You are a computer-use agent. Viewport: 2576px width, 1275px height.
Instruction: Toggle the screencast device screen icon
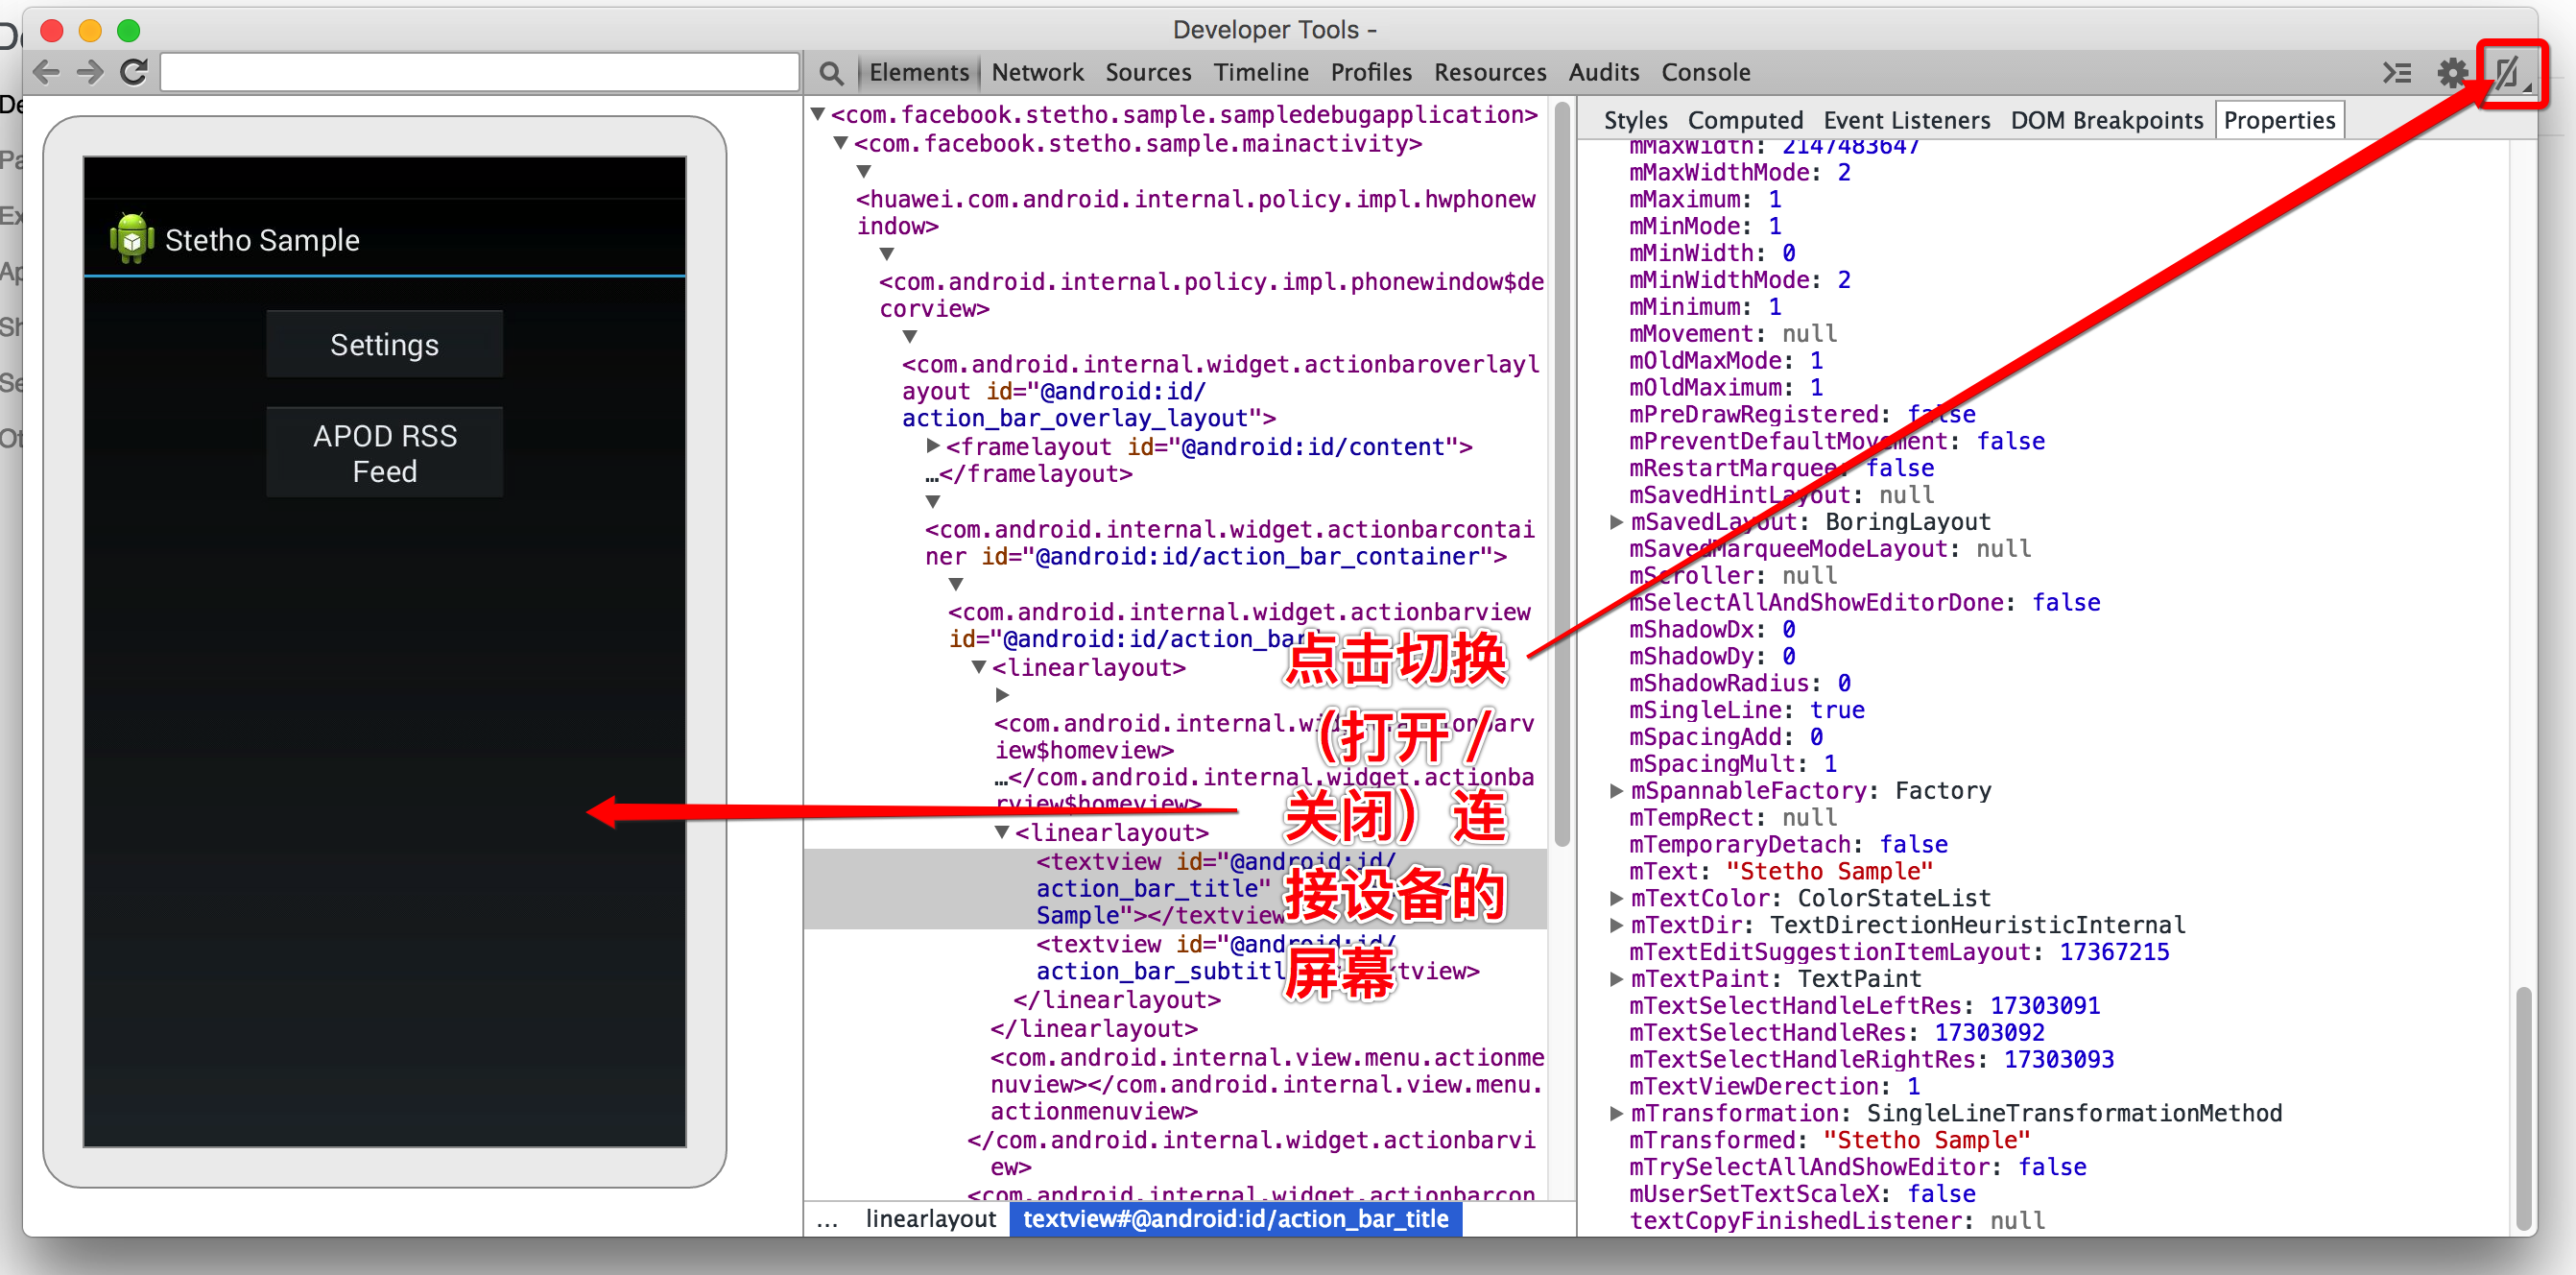point(2508,73)
